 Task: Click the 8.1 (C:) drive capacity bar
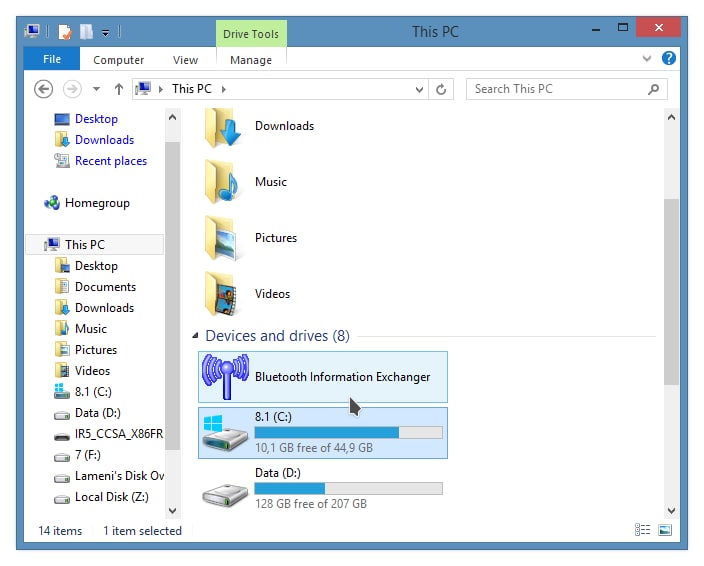pos(348,433)
